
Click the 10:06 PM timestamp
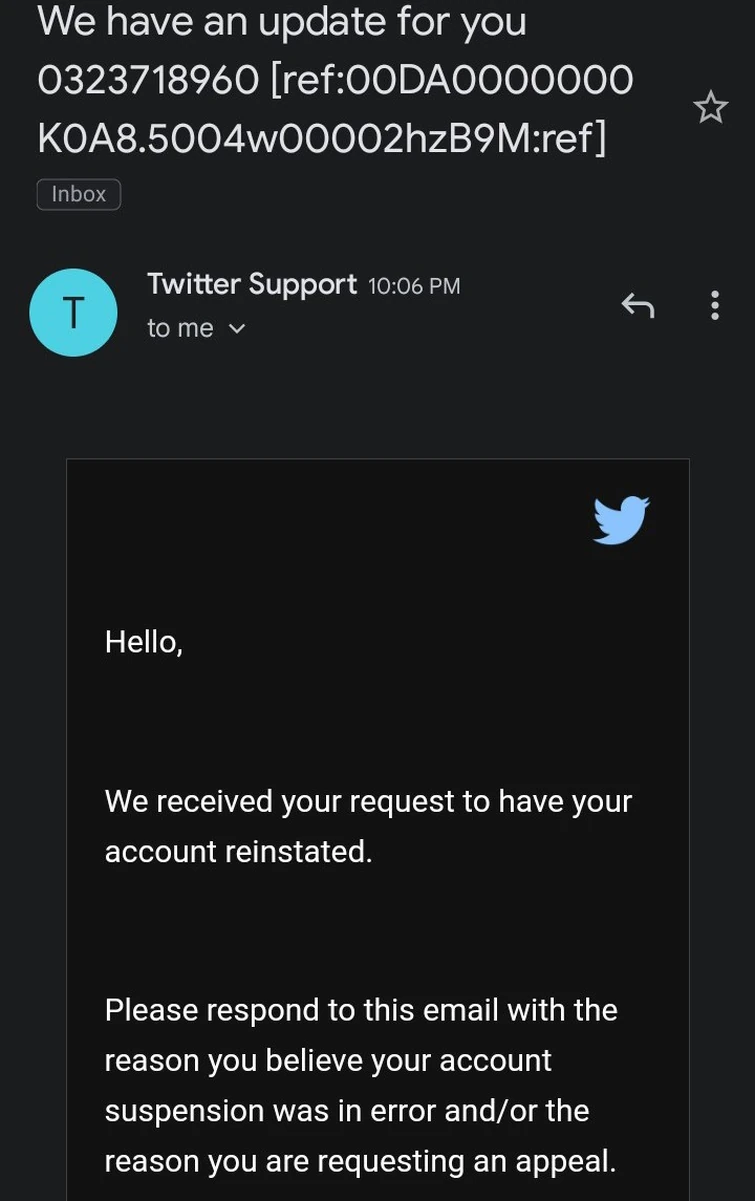(x=413, y=284)
